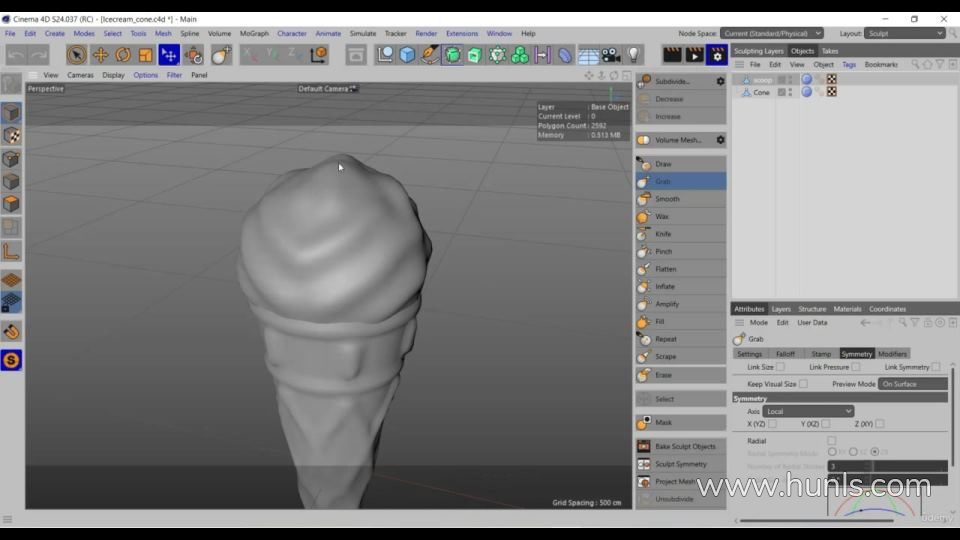Select the Cone object in Objects list
Viewport: 960px width, 540px height.
pyautogui.click(x=761, y=92)
